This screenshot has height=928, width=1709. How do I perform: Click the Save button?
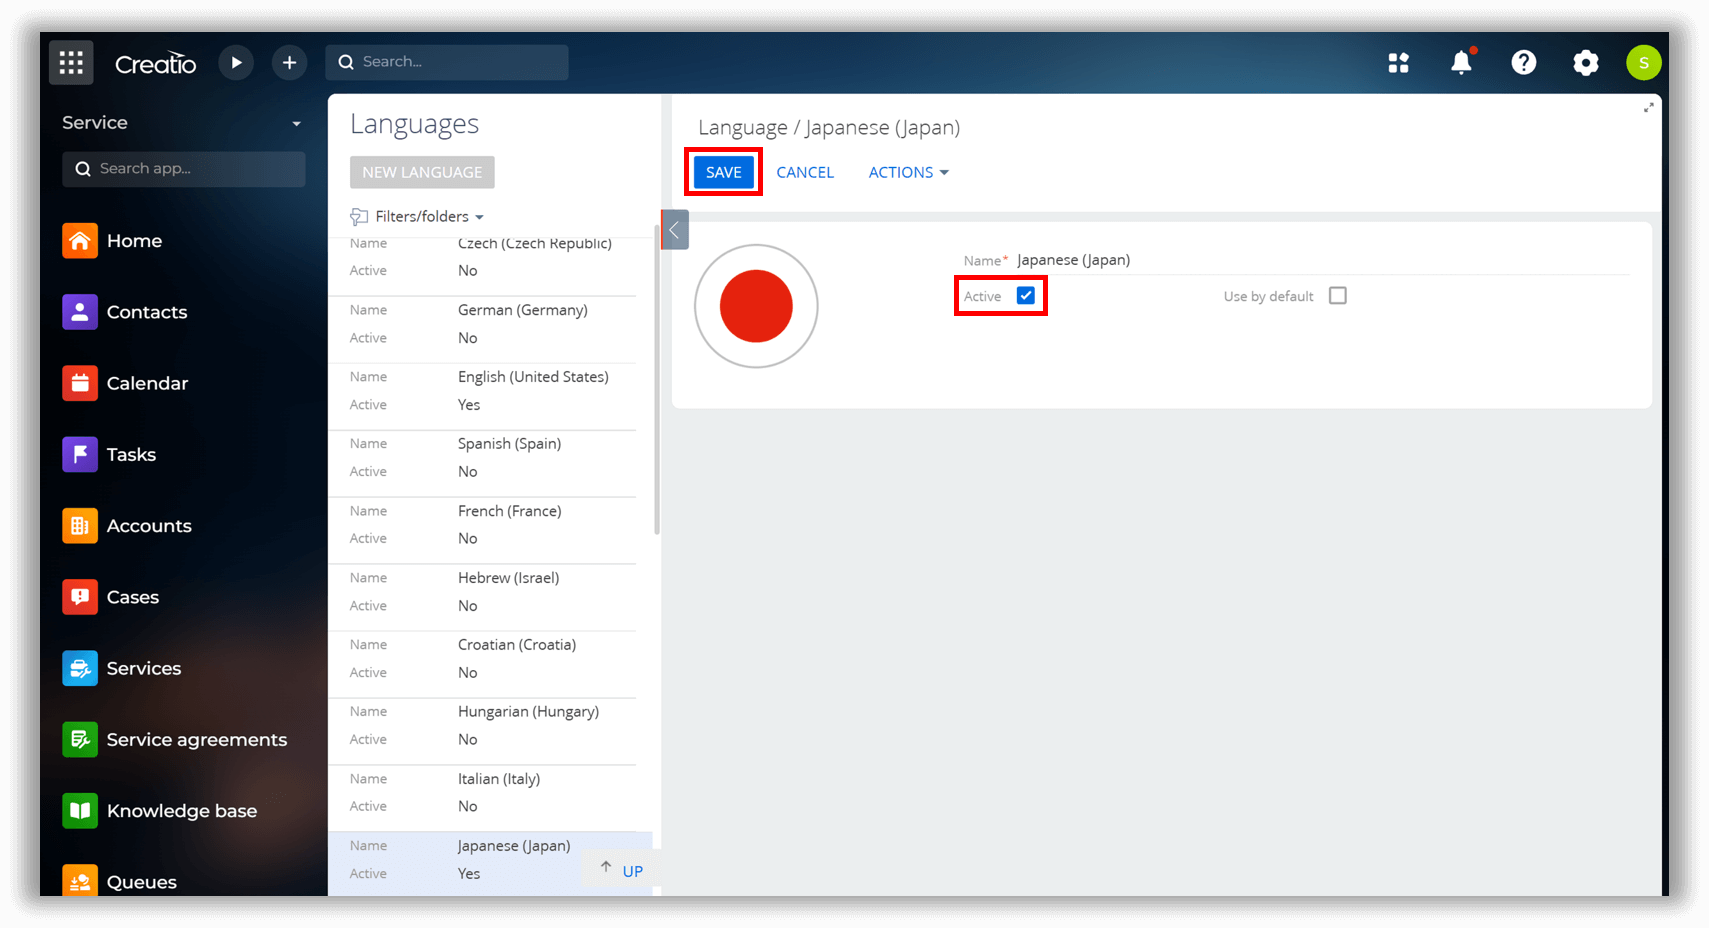point(724,172)
